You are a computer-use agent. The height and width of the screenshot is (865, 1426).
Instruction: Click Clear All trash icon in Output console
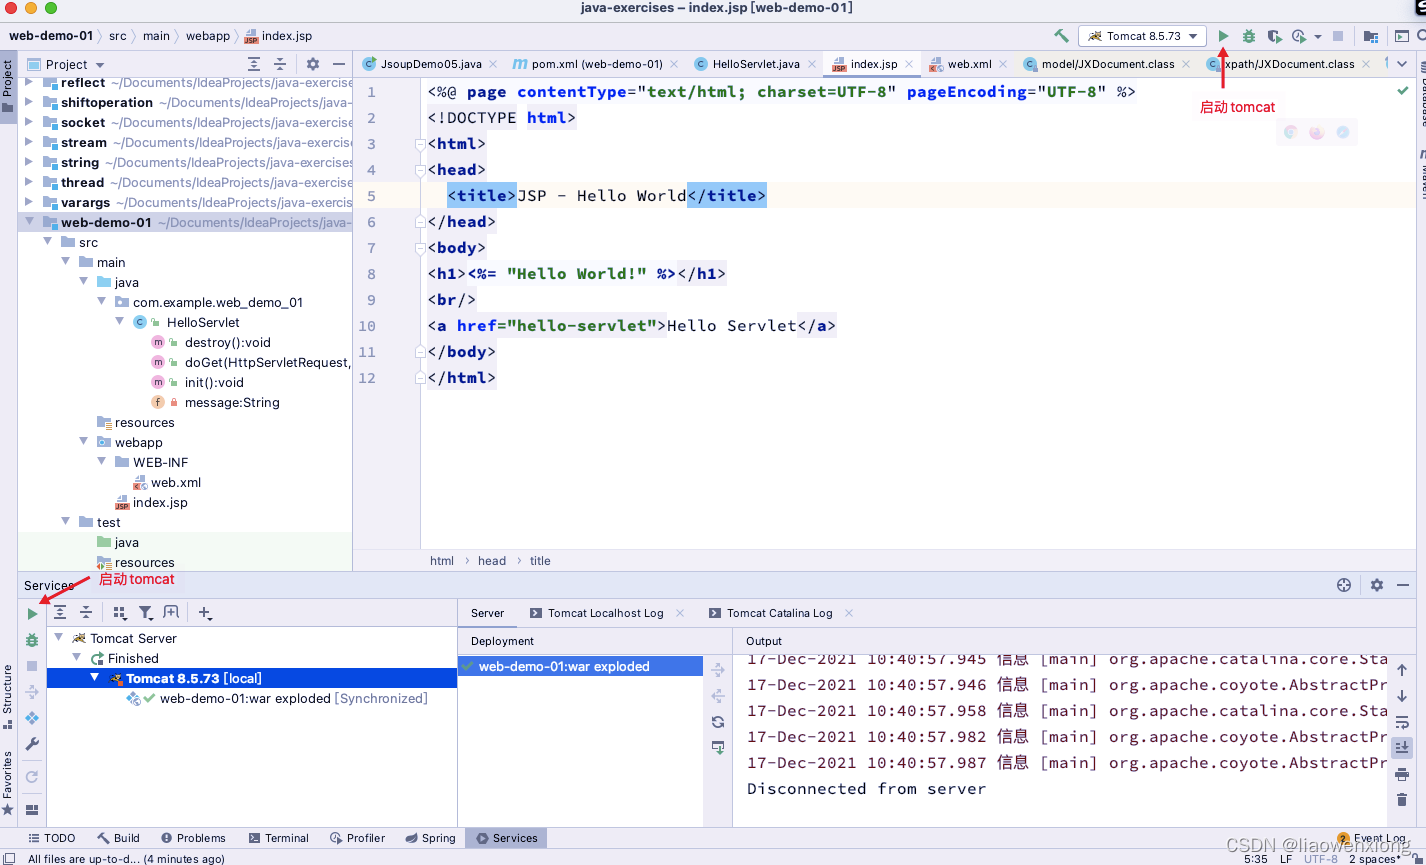tap(1402, 800)
